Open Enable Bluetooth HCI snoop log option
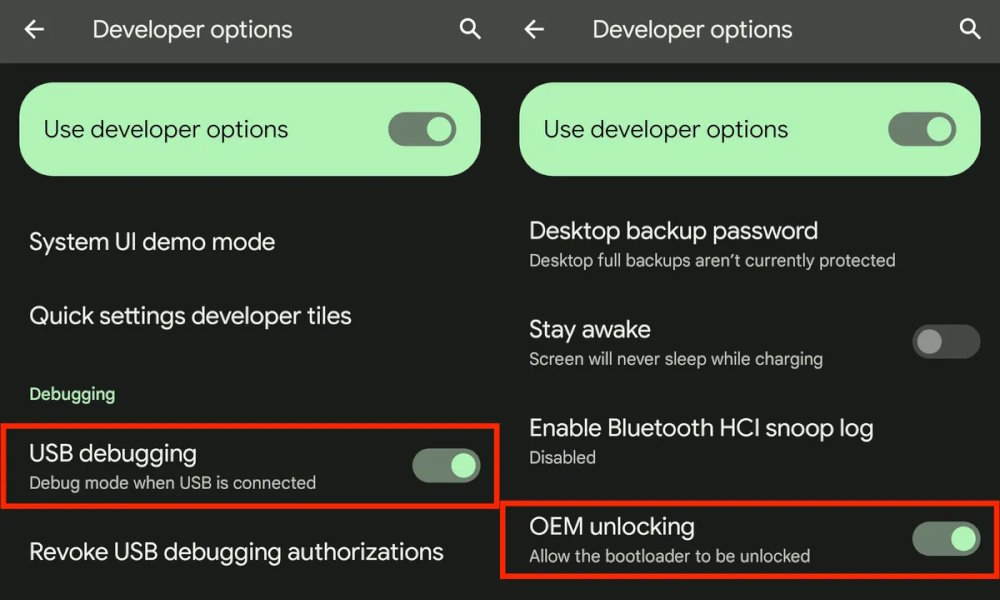 750,441
